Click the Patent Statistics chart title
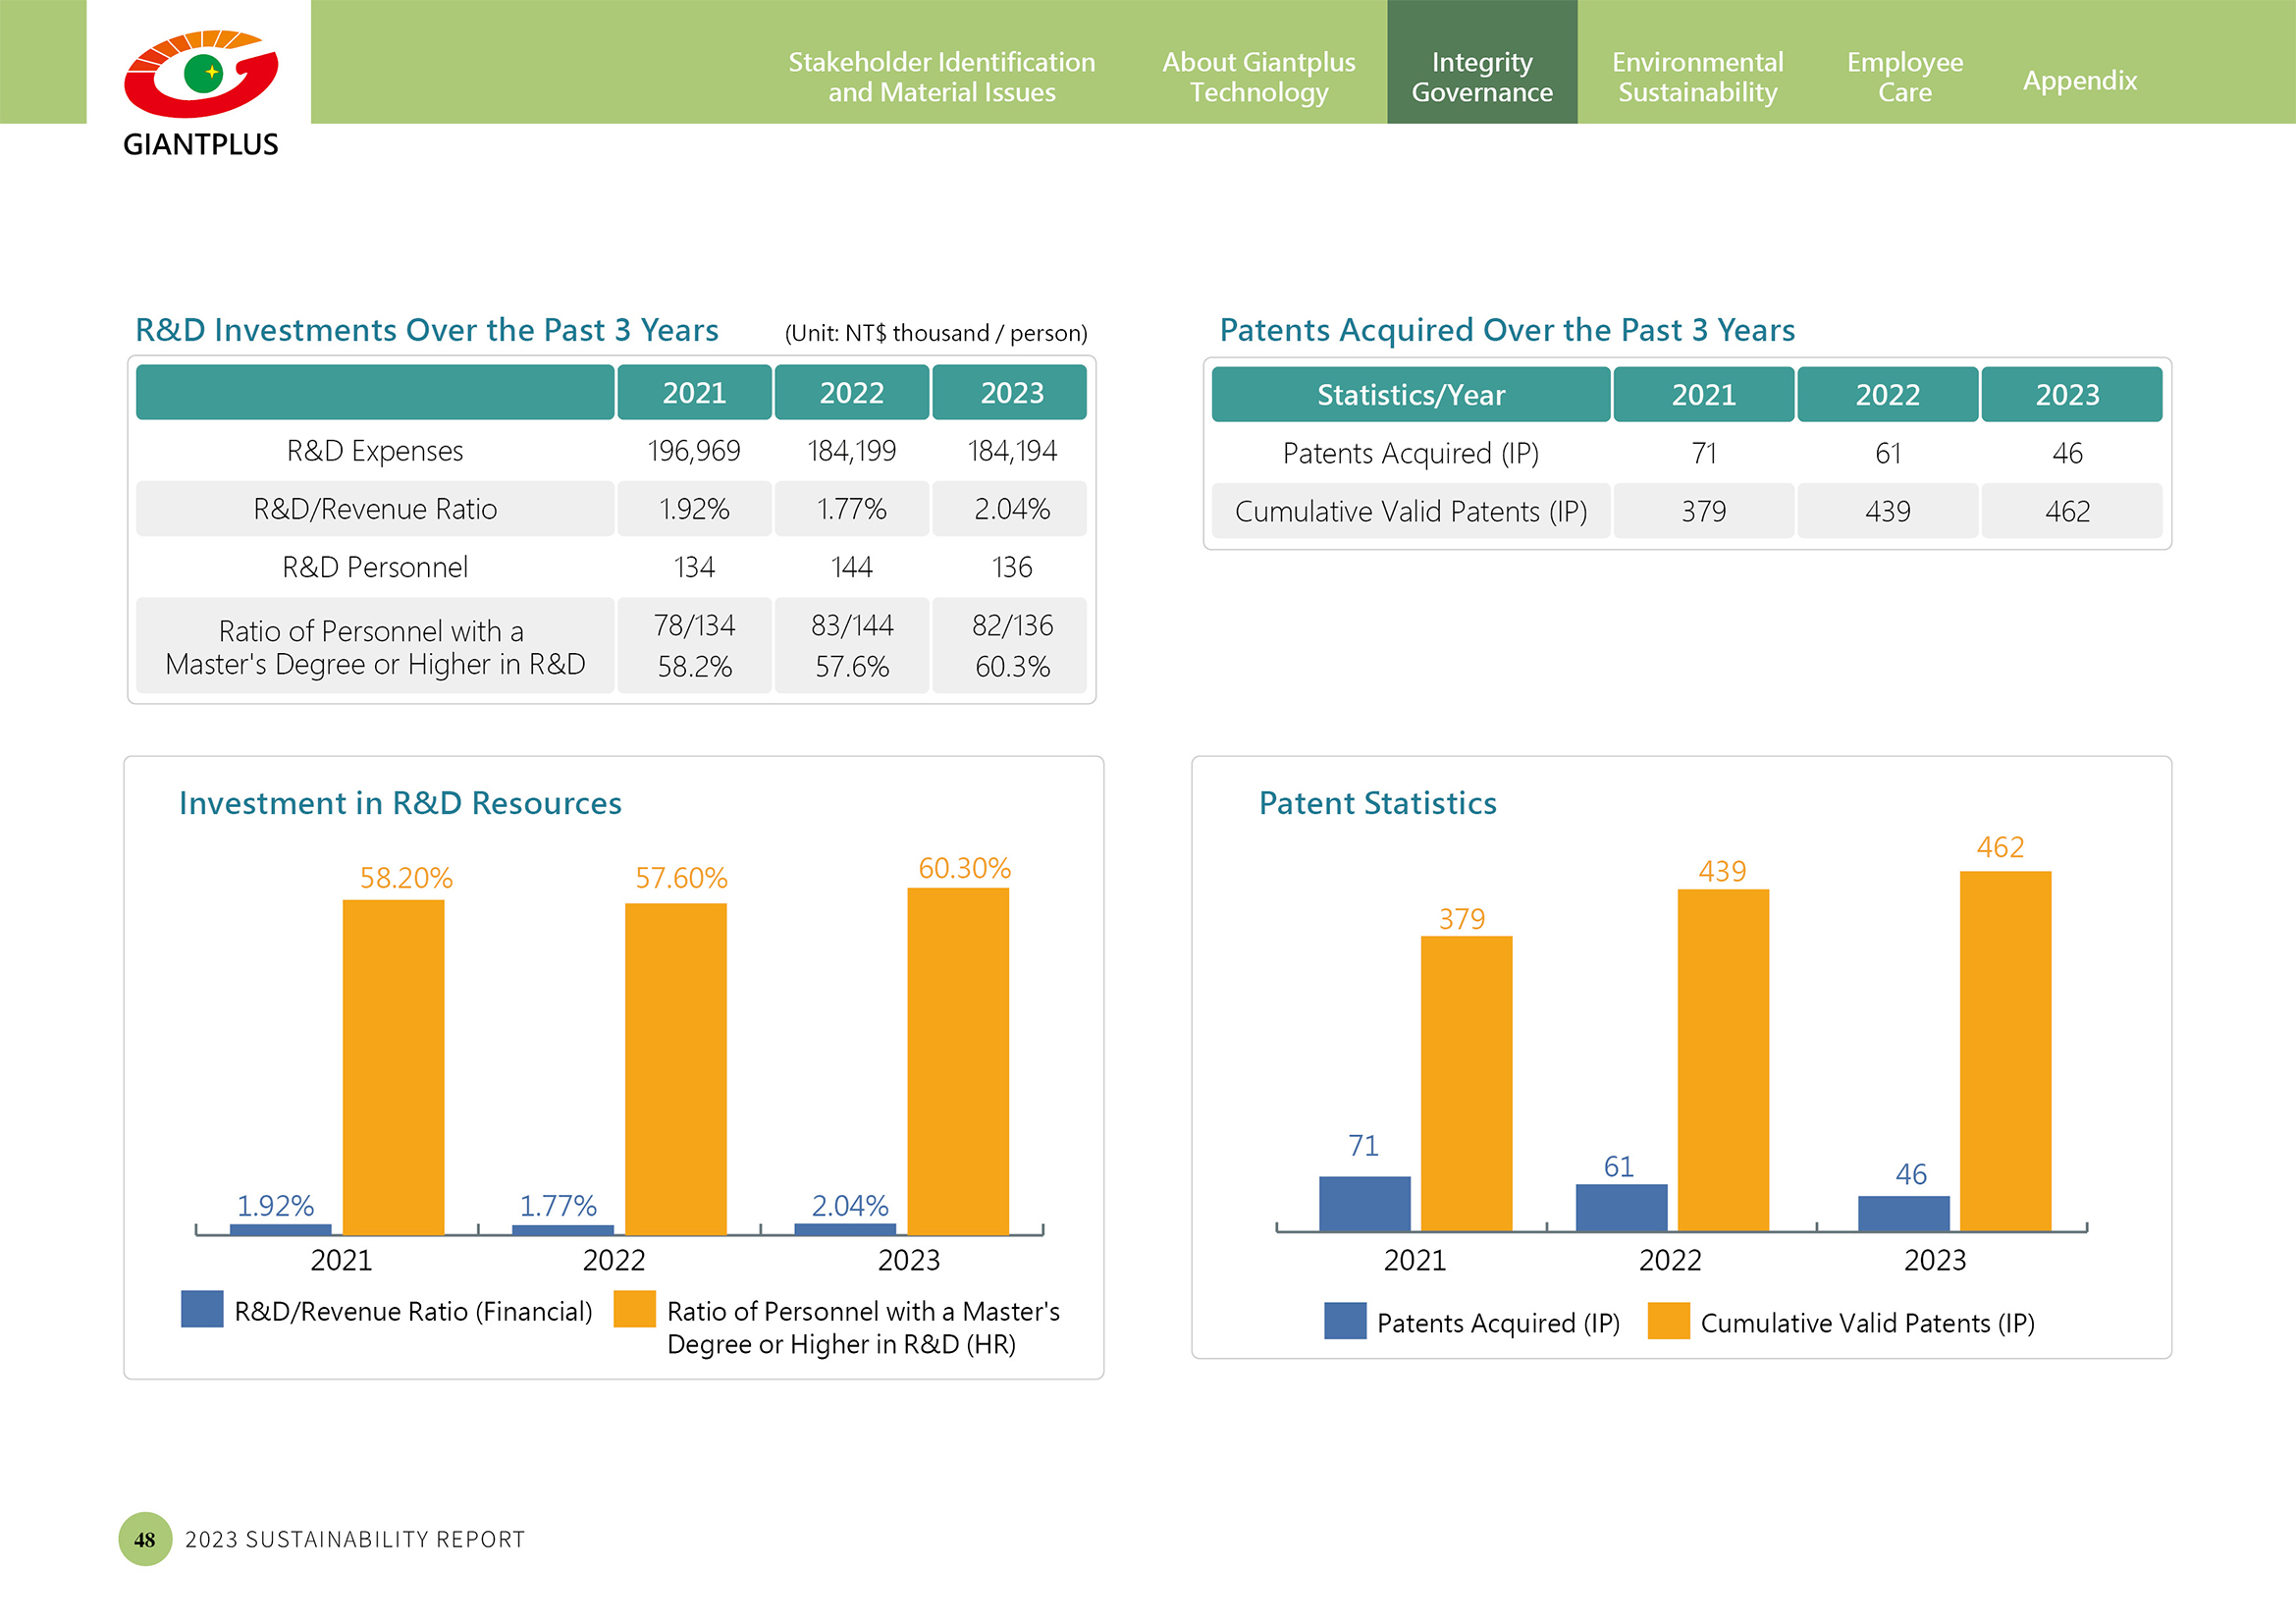The image size is (2296, 1623). [1377, 803]
